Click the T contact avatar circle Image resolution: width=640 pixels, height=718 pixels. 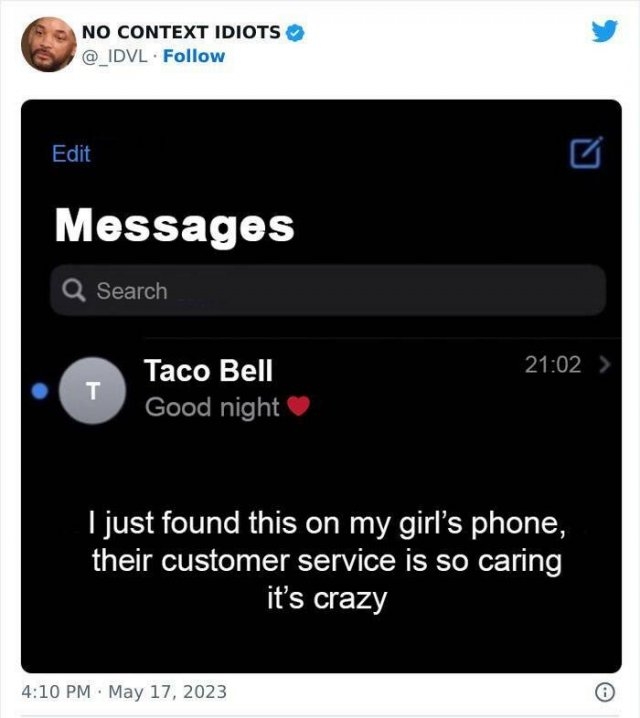point(92,391)
